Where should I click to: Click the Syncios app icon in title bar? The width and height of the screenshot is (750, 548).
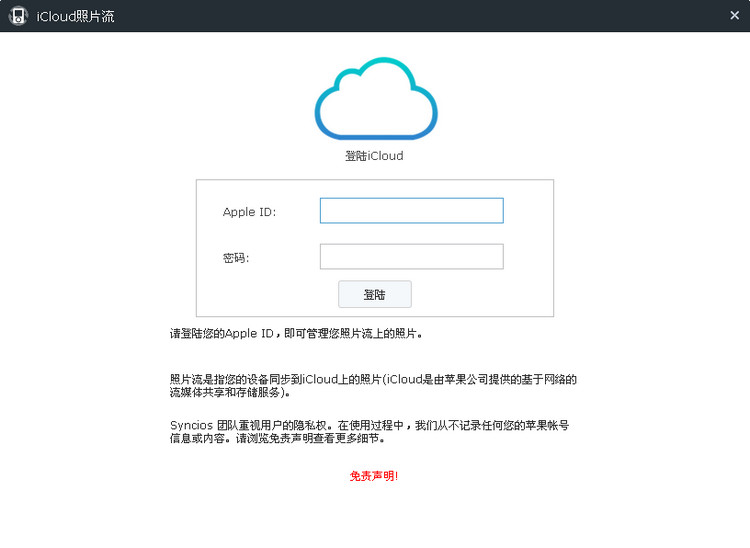tap(18, 16)
